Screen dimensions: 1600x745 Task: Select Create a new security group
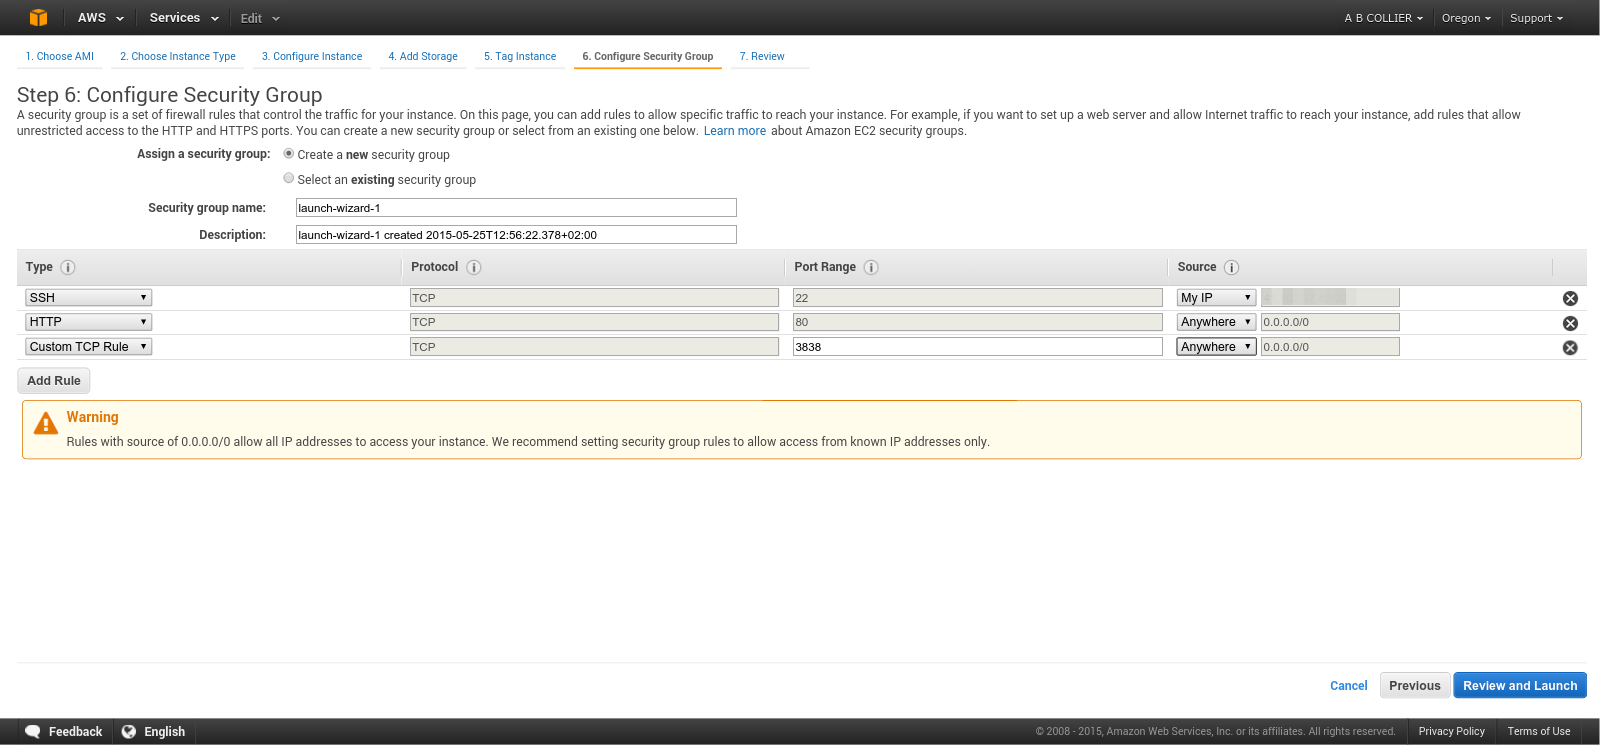[289, 154]
